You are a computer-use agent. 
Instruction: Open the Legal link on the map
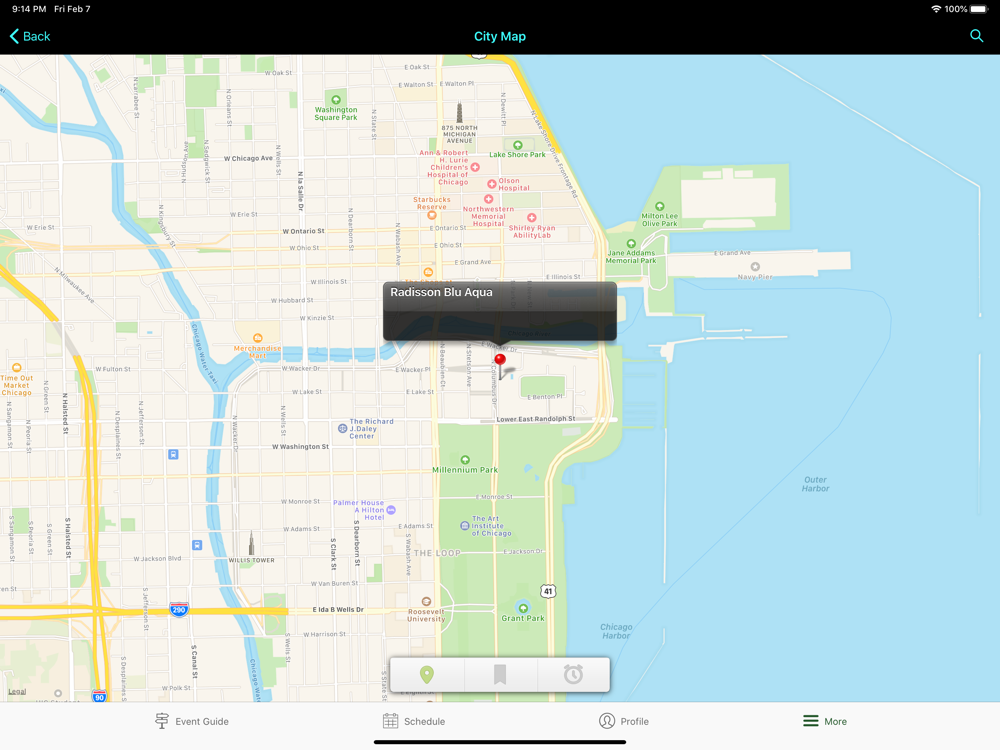[x=17, y=691]
